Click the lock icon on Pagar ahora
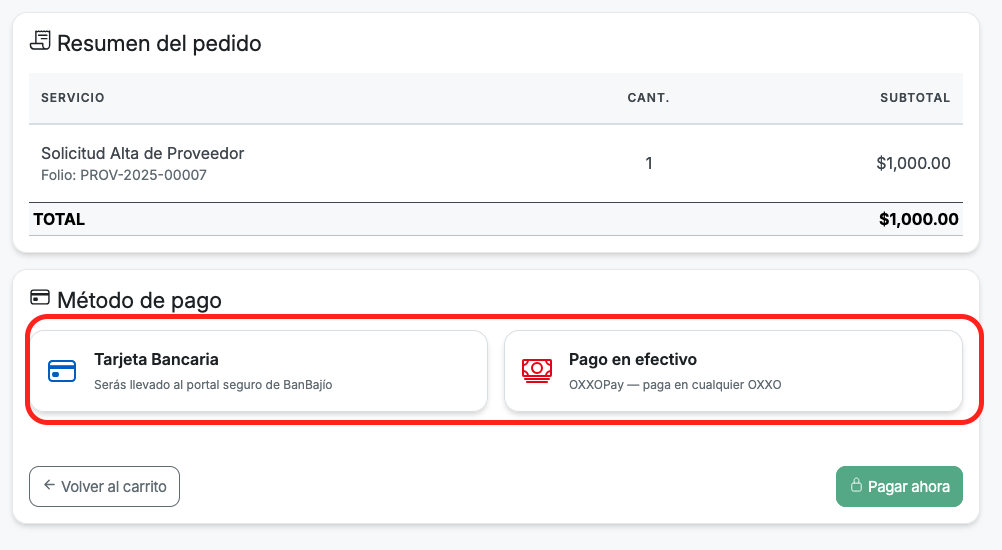Image resolution: width=1002 pixels, height=550 pixels. 856,485
